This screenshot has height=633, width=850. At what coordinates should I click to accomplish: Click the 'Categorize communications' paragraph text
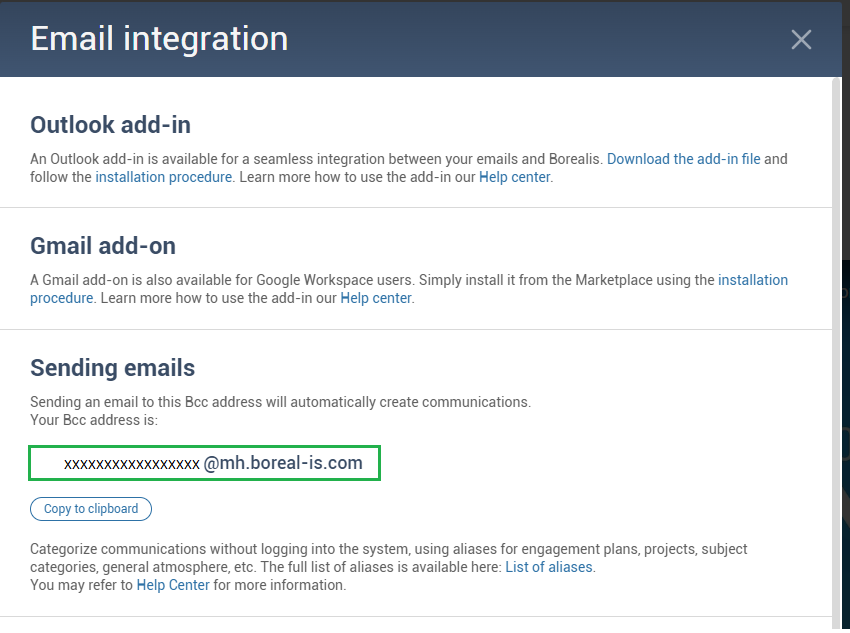coord(300,549)
